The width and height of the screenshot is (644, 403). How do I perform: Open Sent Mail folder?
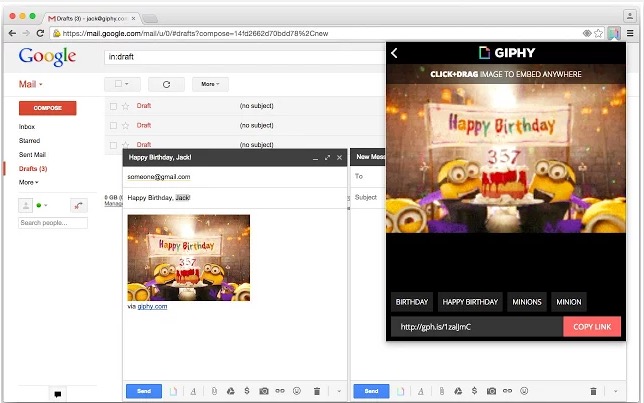pos(32,154)
